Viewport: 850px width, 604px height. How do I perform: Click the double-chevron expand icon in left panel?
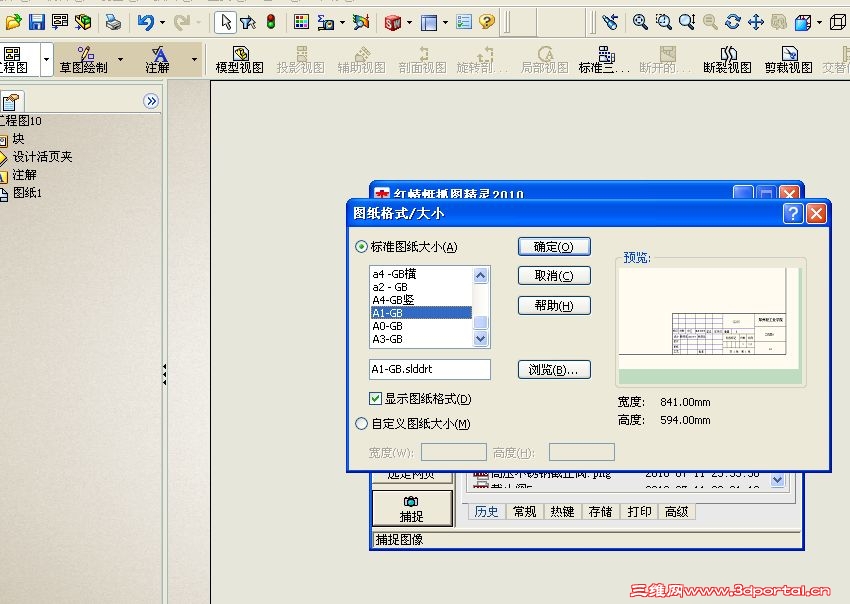(151, 101)
